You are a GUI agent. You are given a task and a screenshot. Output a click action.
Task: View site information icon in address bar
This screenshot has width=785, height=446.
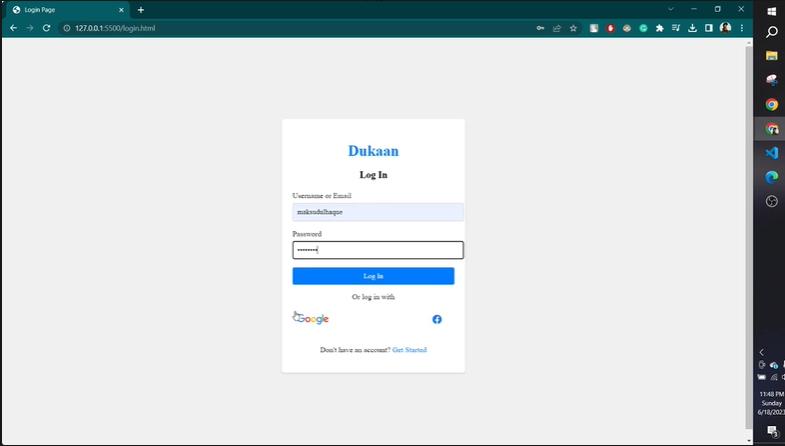tap(67, 28)
